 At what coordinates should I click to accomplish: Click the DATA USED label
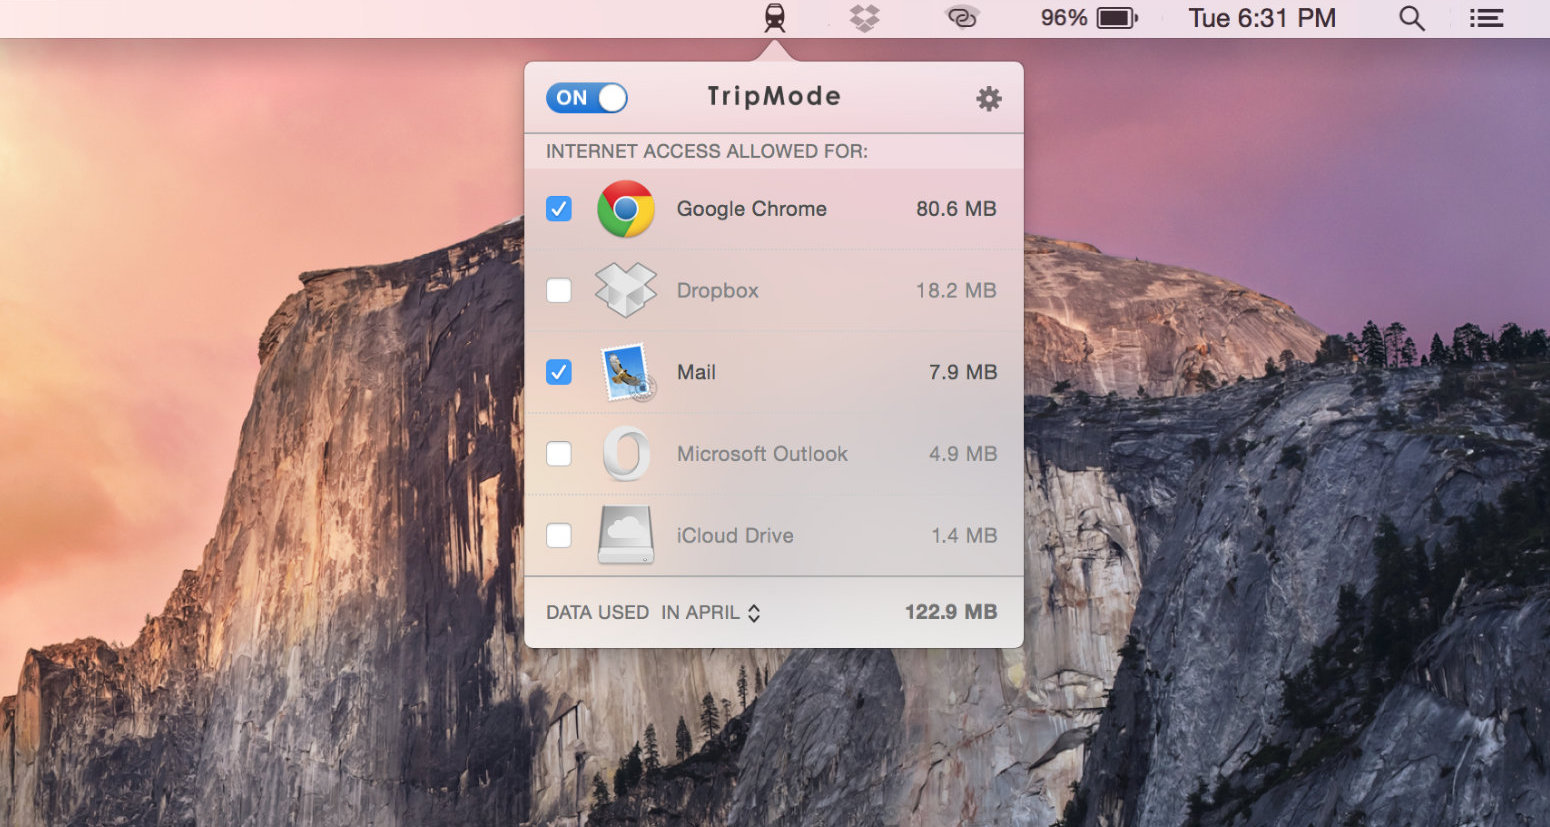[x=597, y=612]
